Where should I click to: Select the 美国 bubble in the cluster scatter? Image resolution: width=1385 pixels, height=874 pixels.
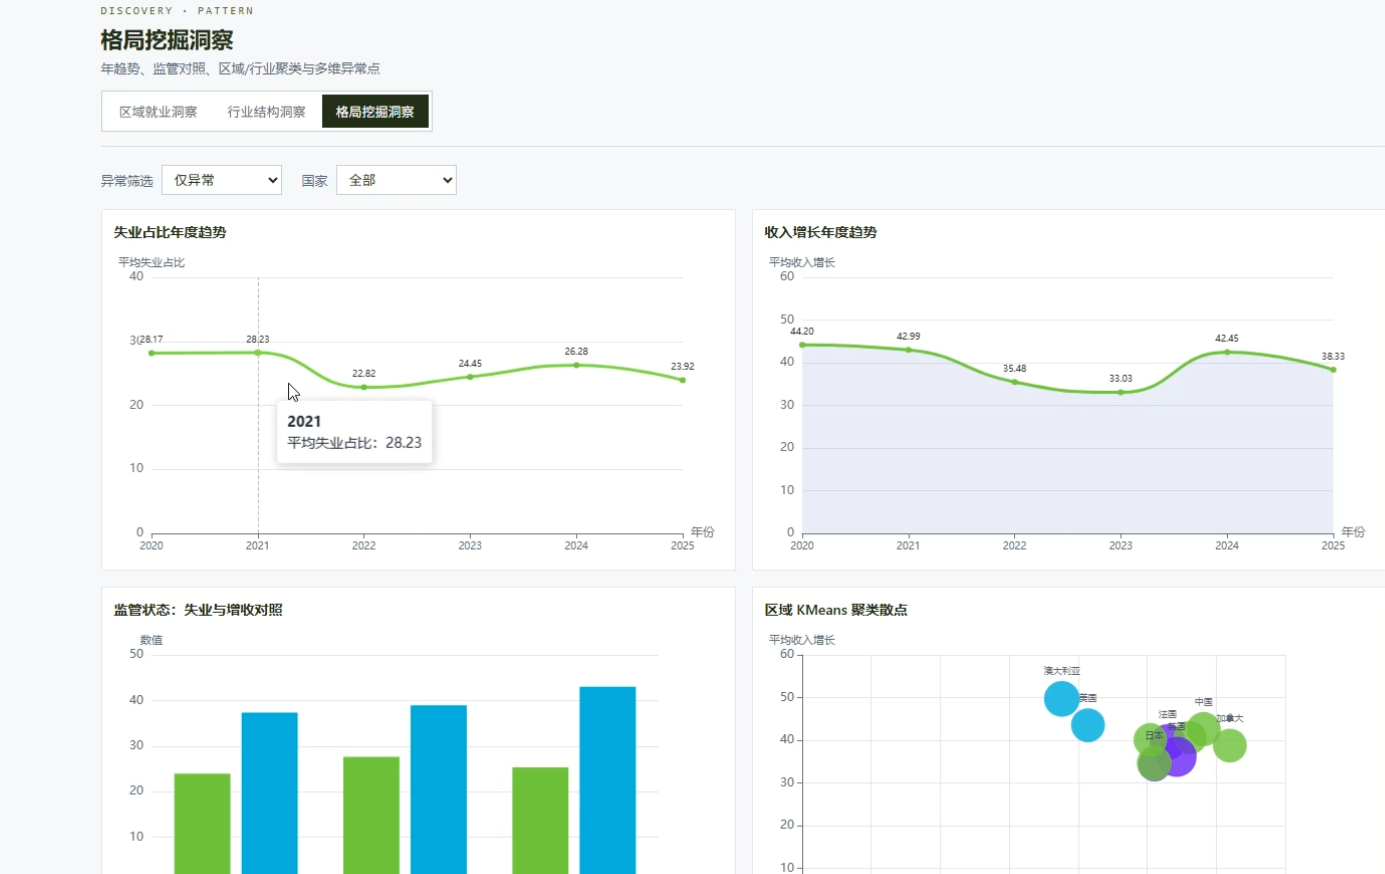tap(1088, 725)
